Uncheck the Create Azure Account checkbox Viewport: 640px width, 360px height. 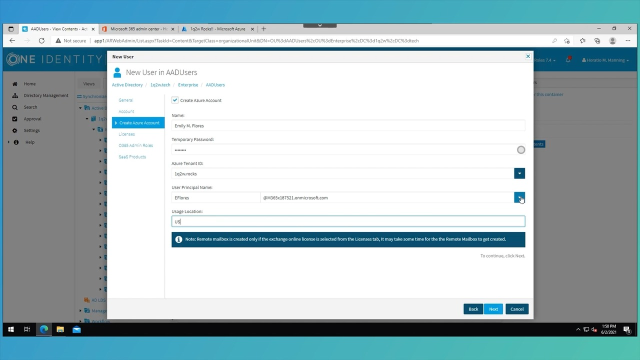(x=175, y=100)
